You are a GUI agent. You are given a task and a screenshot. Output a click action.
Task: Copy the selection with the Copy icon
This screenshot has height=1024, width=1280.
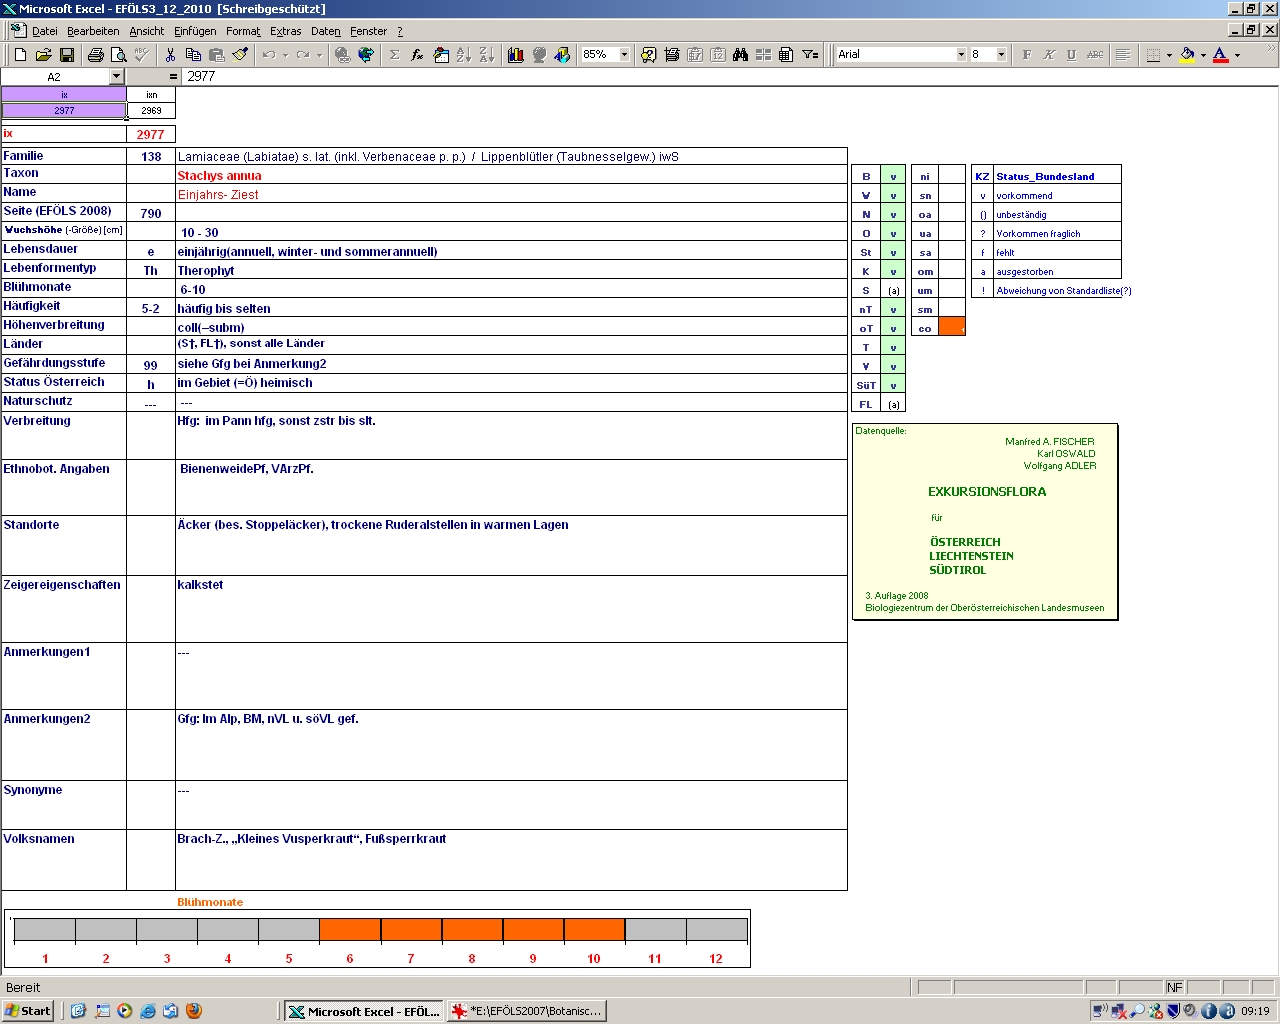tap(193, 55)
